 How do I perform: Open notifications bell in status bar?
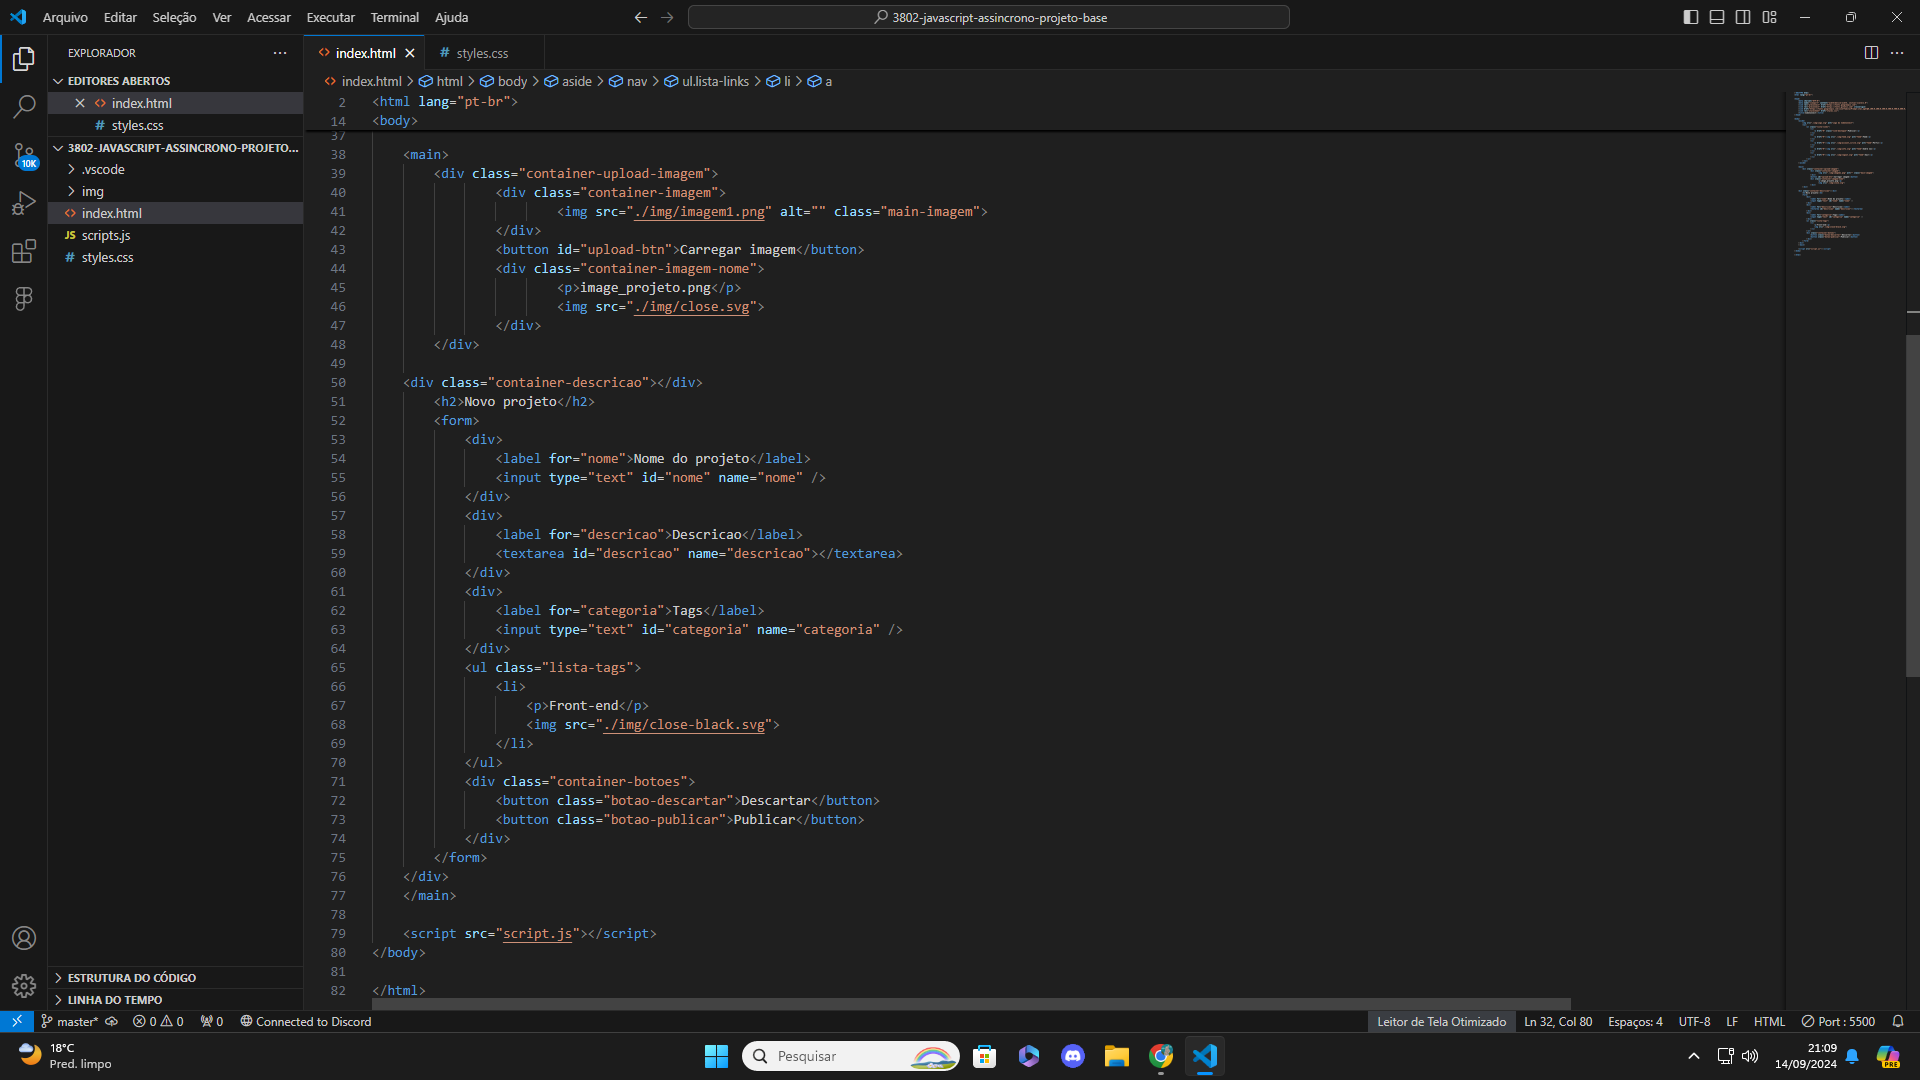coord(1898,1021)
